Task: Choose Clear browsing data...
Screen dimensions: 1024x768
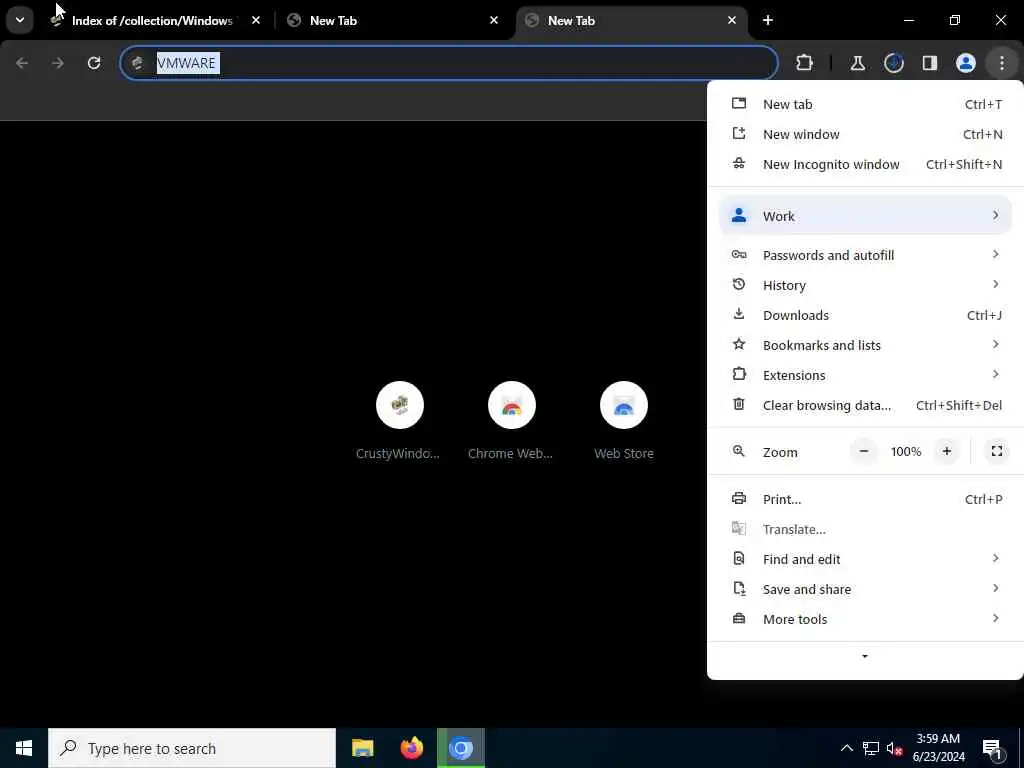Action: pyautogui.click(x=865, y=405)
